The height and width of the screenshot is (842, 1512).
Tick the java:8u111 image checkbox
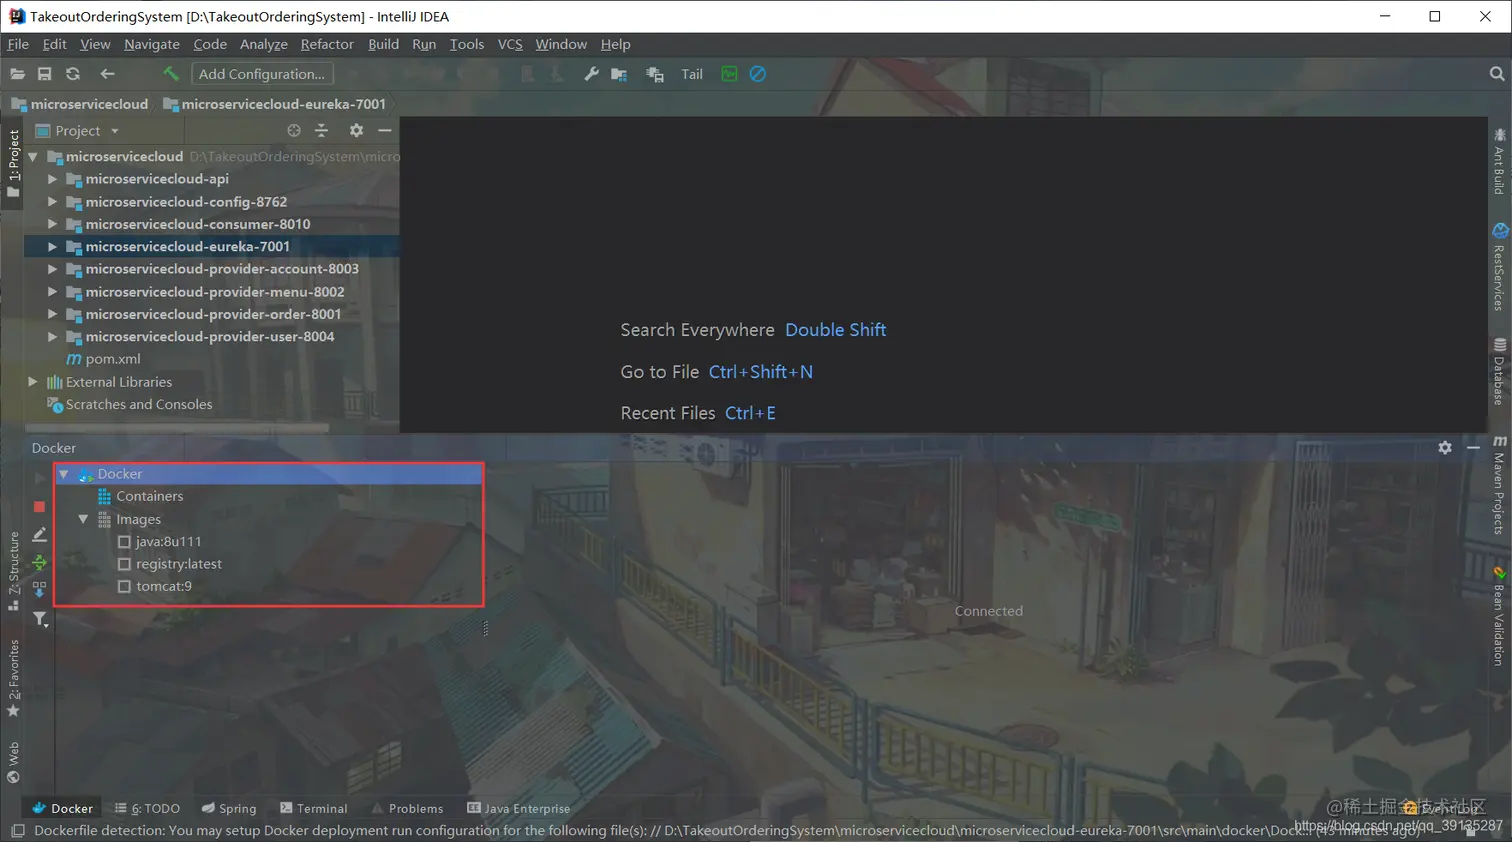tap(125, 542)
